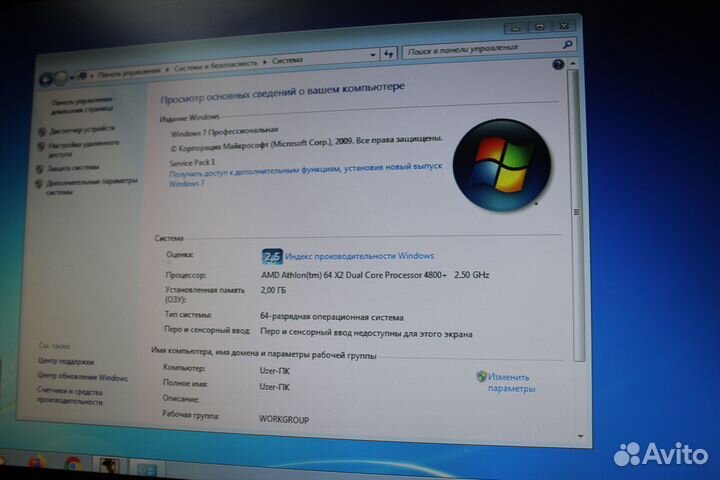720x480 pixels.
Task: Click the Service Pack 1 text
Action: point(192,163)
